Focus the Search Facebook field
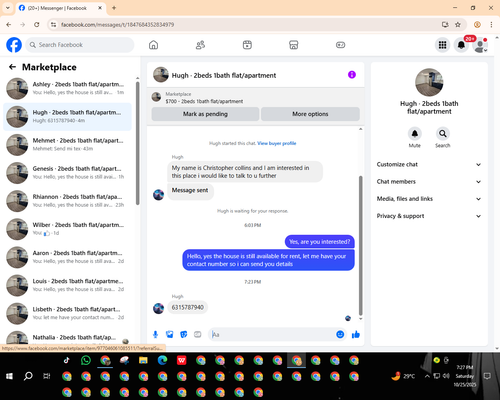 click(x=80, y=45)
